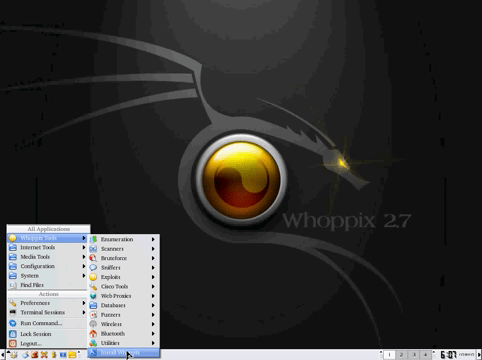Image resolution: width=482 pixels, height=360 pixels.
Task: Open Terminal Sessions entry
Action: 47,312
